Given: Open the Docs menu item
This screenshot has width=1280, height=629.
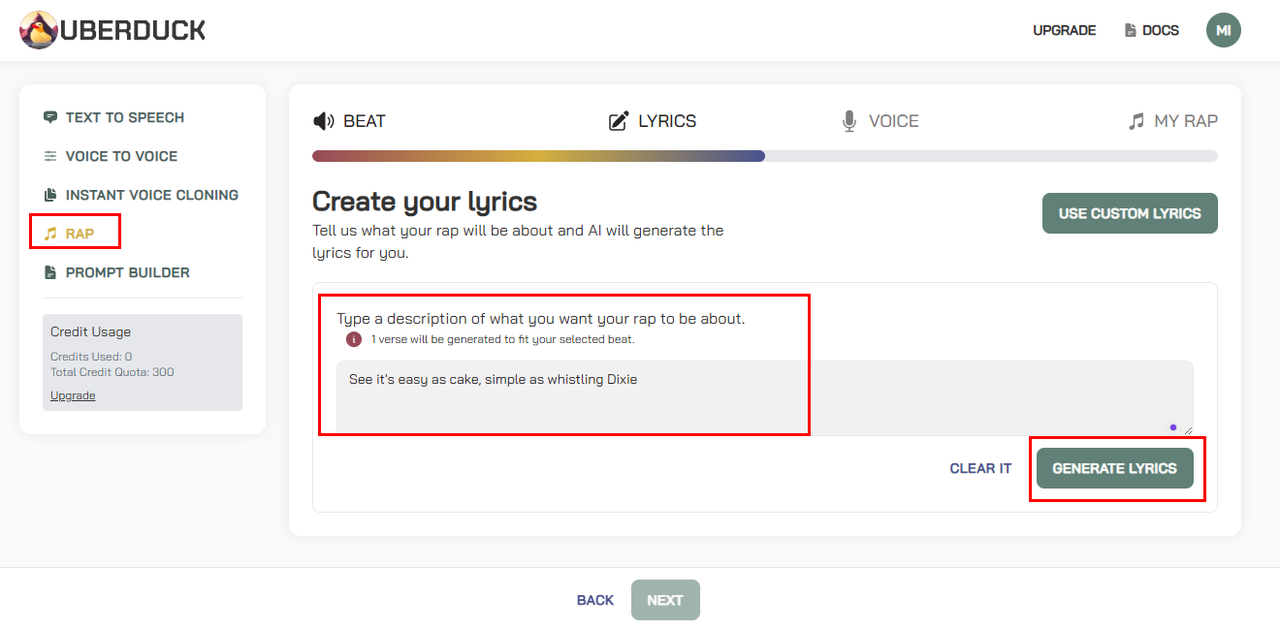Looking at the screenshot, I should click(x=1151, y=30).
